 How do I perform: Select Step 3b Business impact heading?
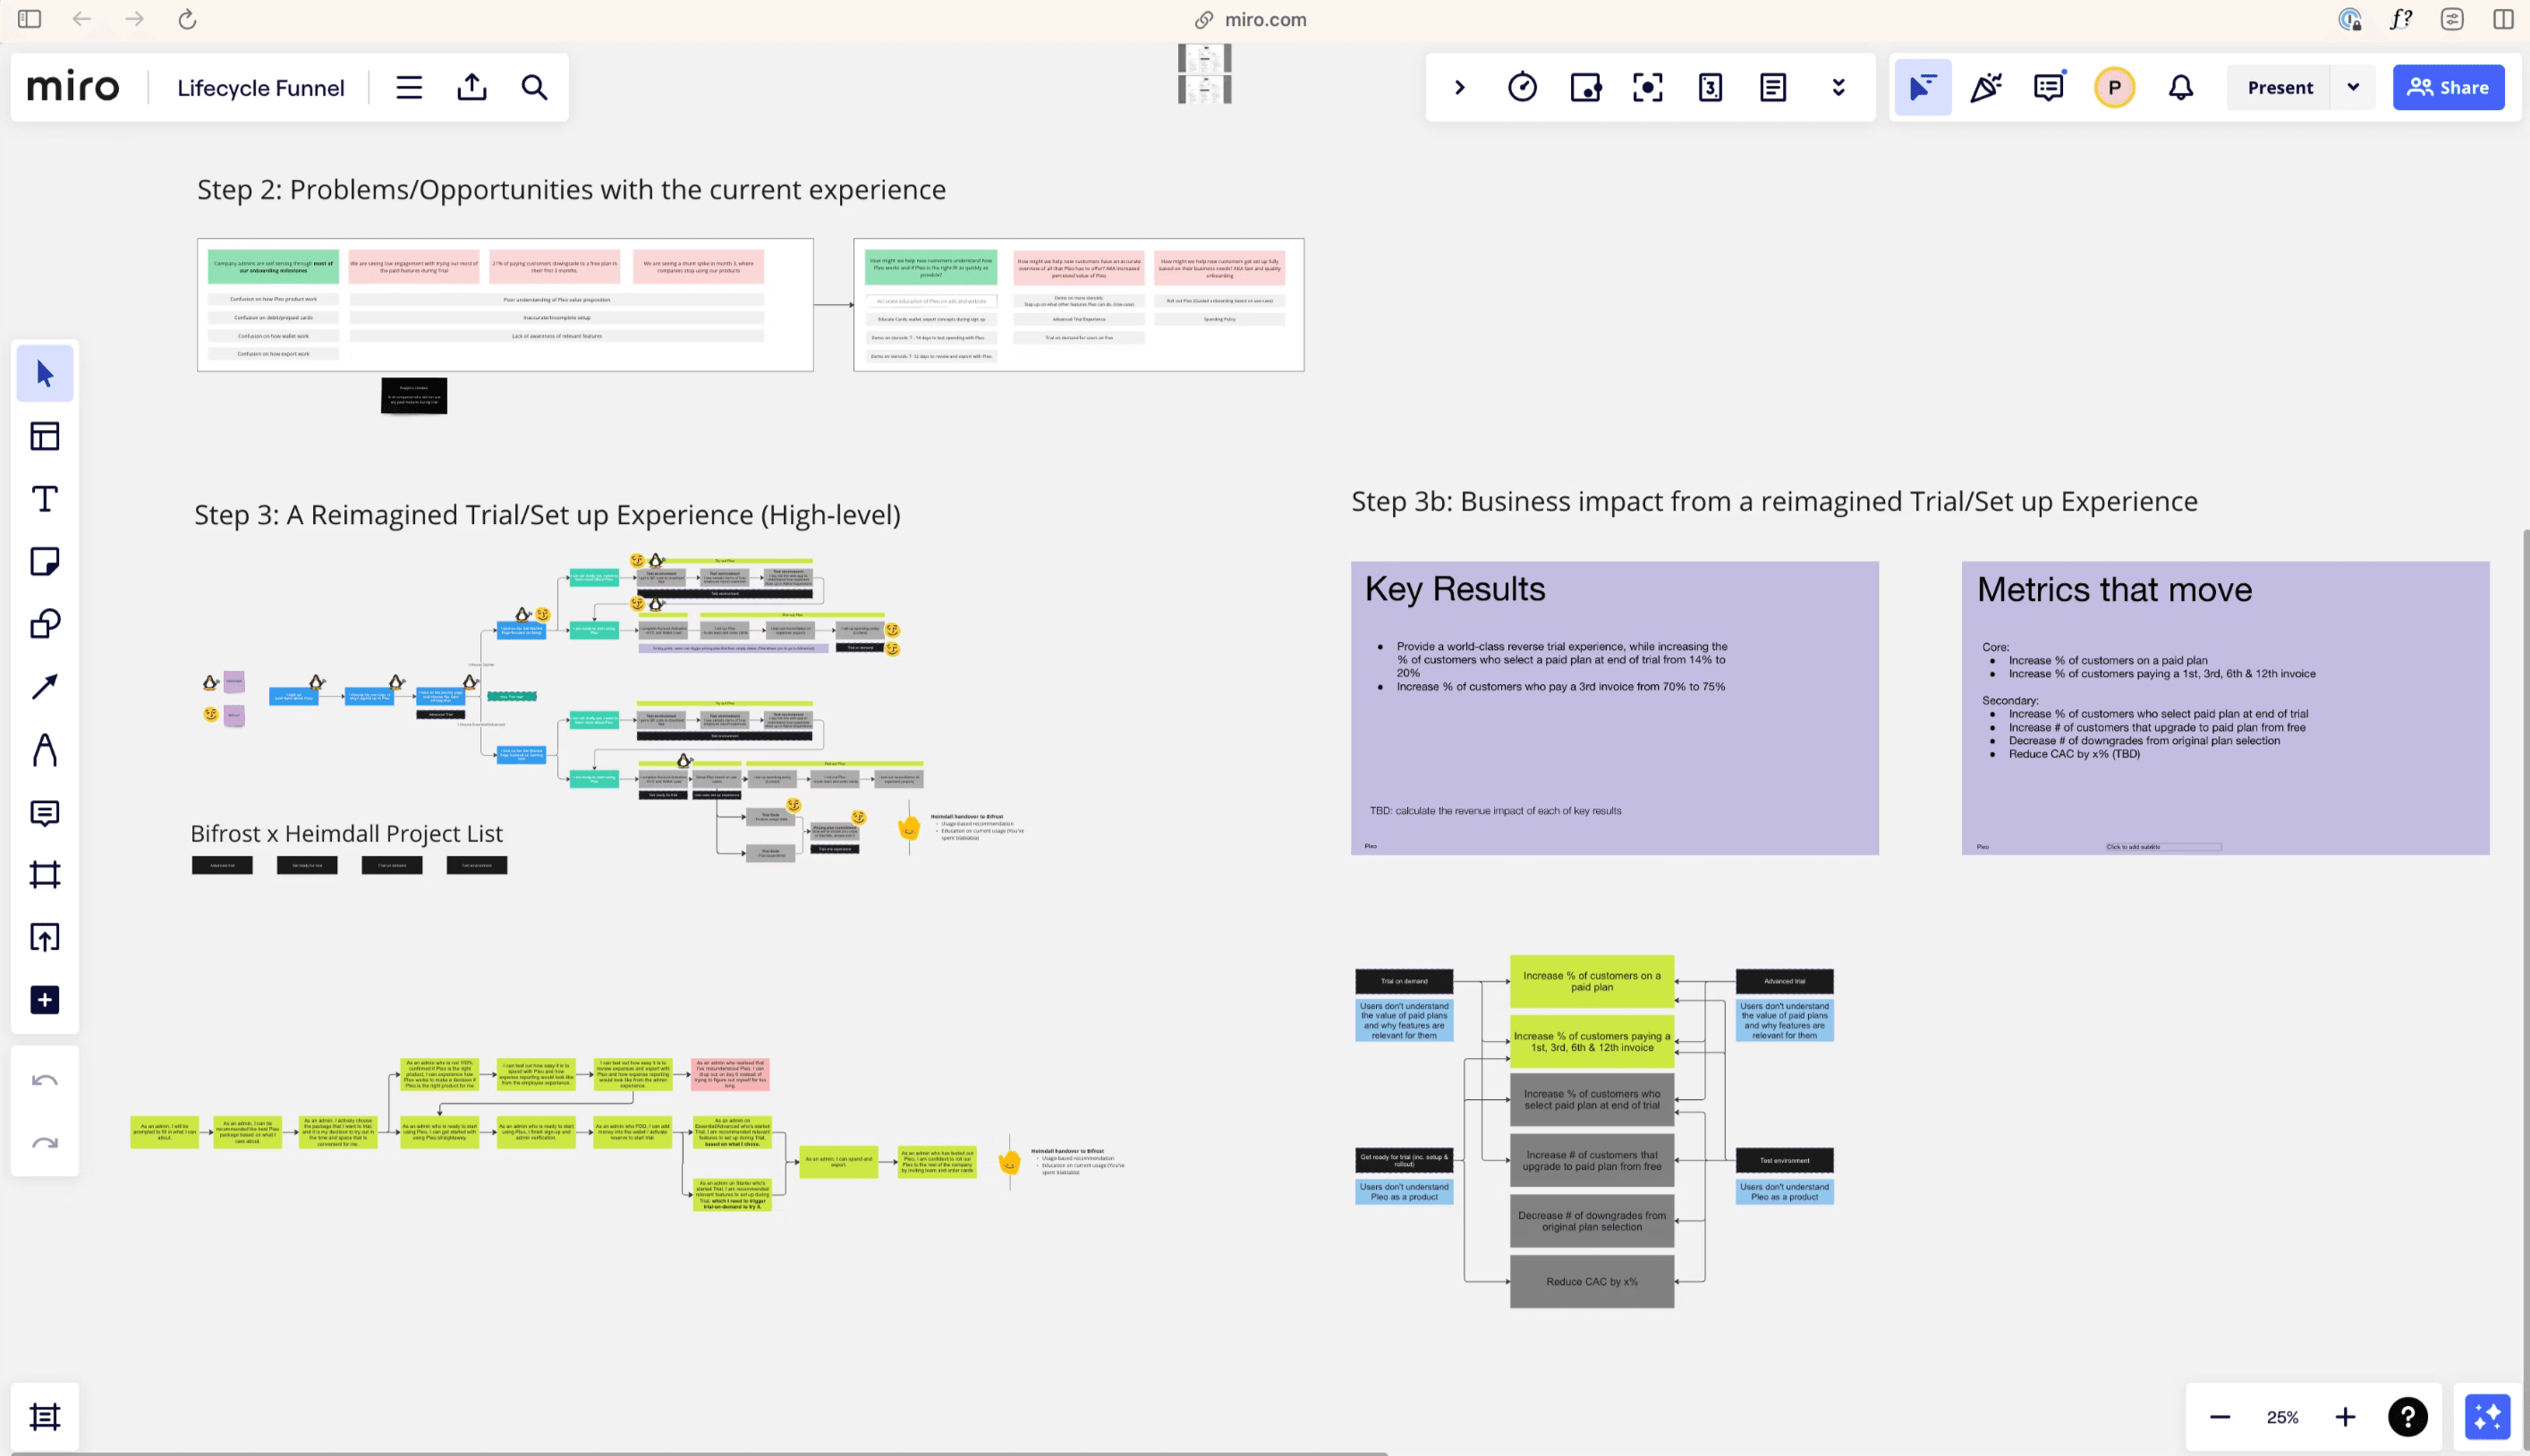click(x=1774, y=502)
